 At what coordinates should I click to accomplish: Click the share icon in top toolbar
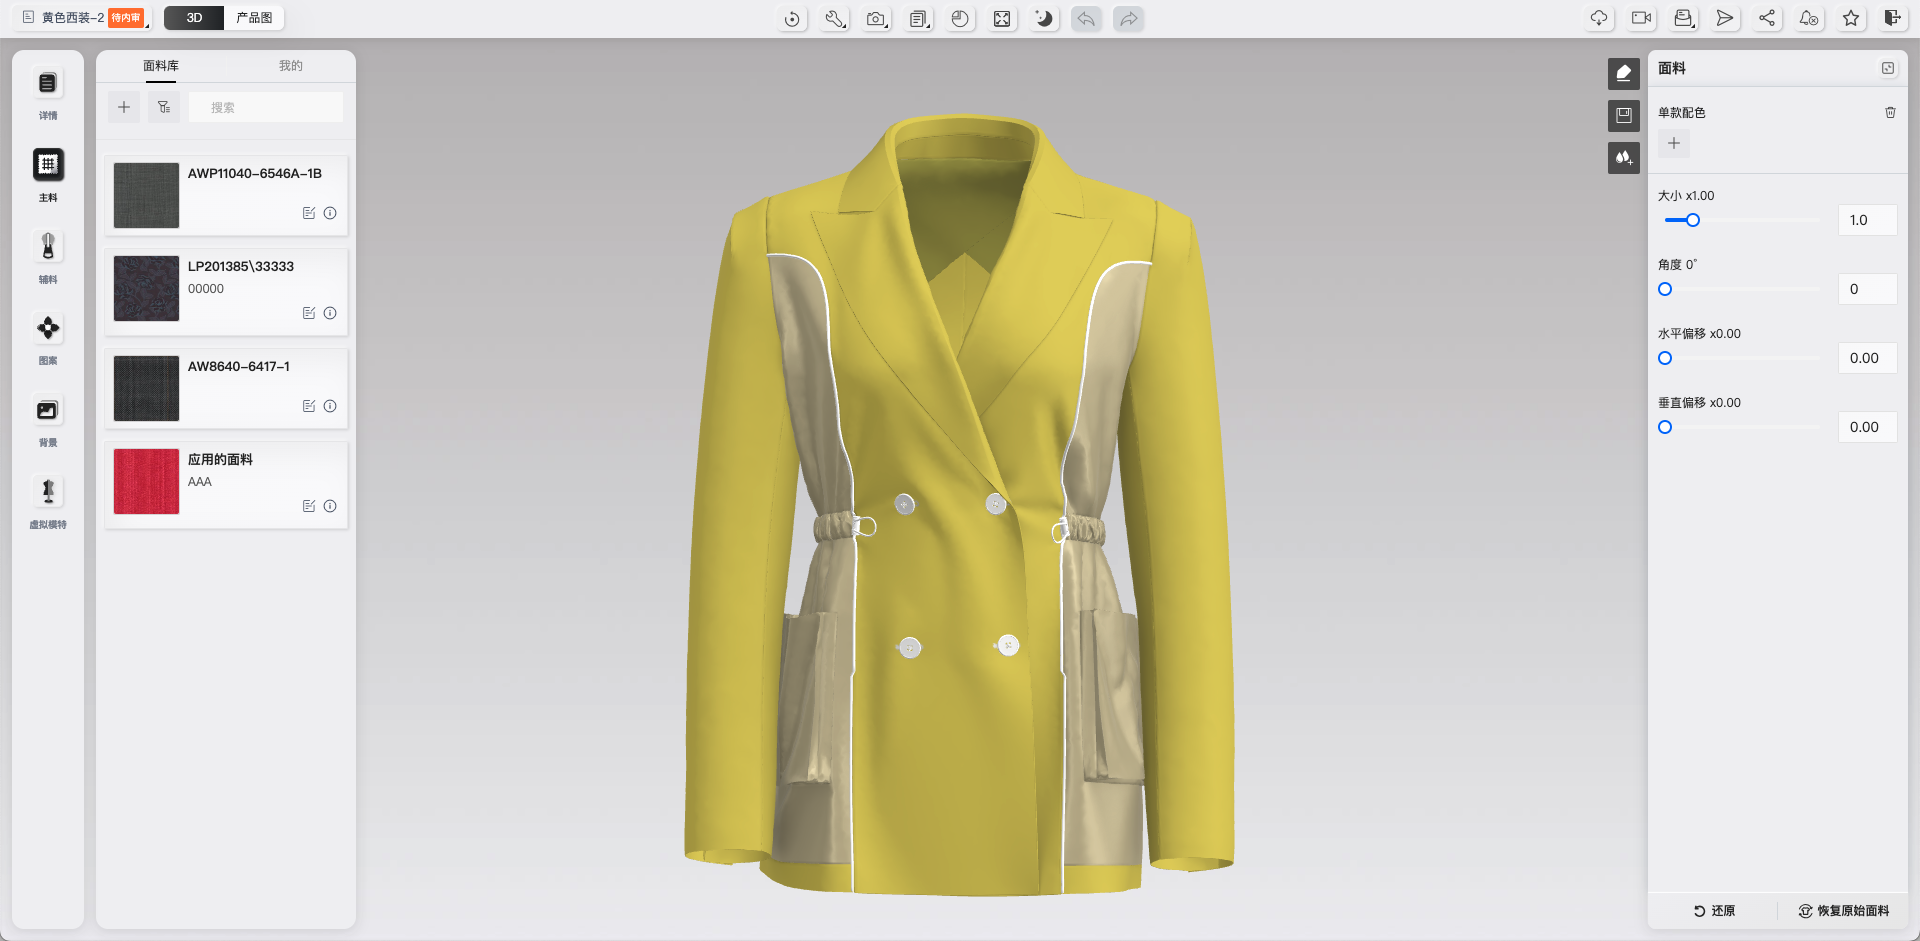tap(1767, 18)
